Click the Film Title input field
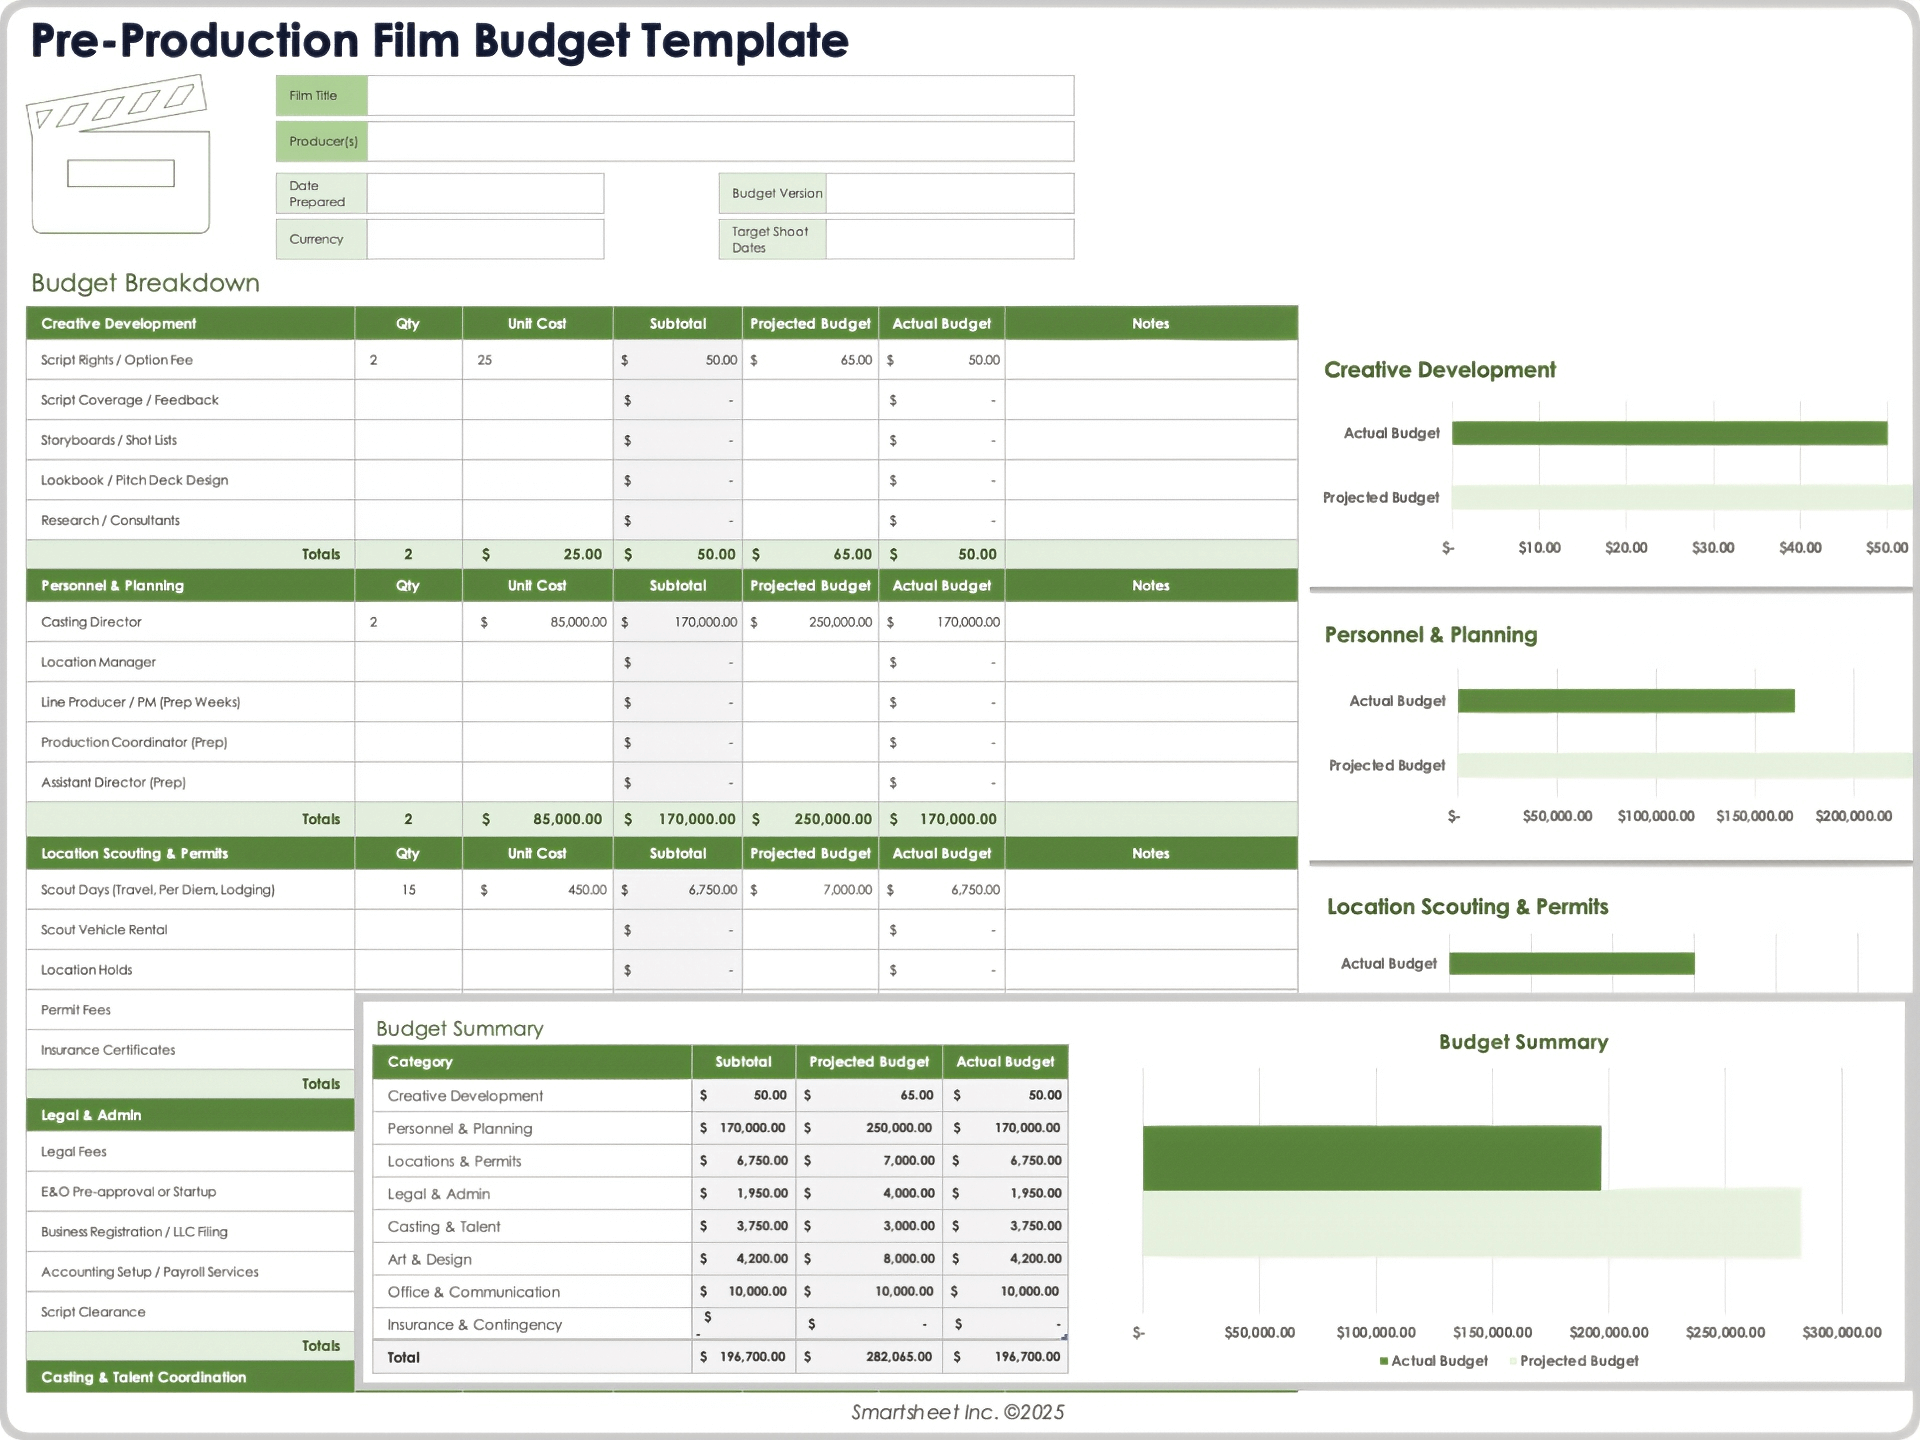 (720, 95)
